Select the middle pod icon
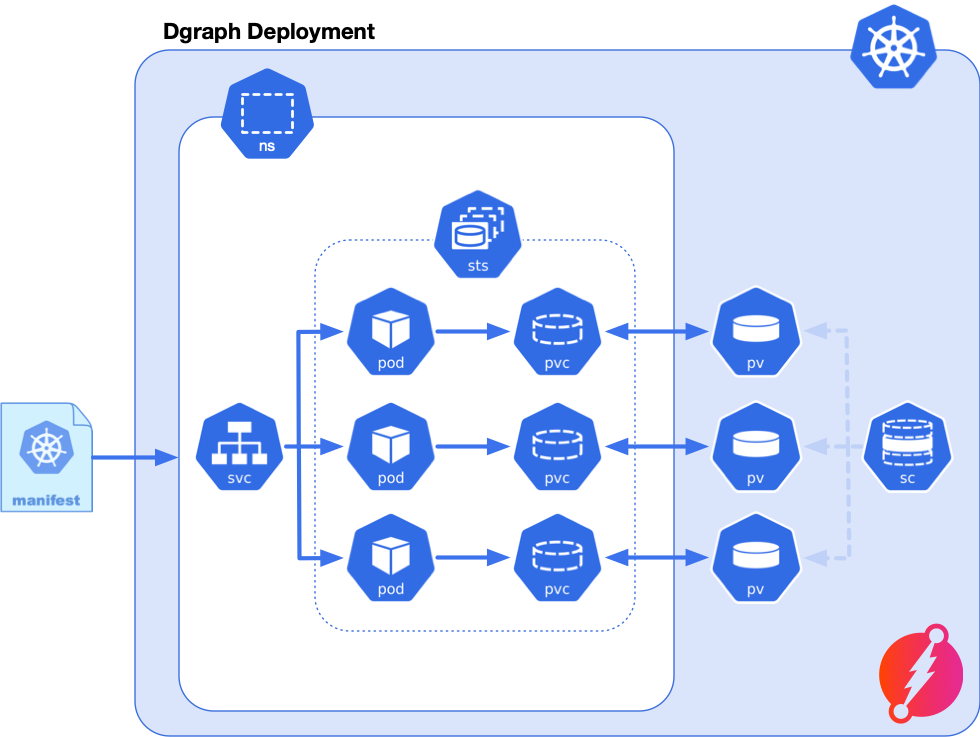980x737 pixels. pyautogui.click(x=390, y=448)
